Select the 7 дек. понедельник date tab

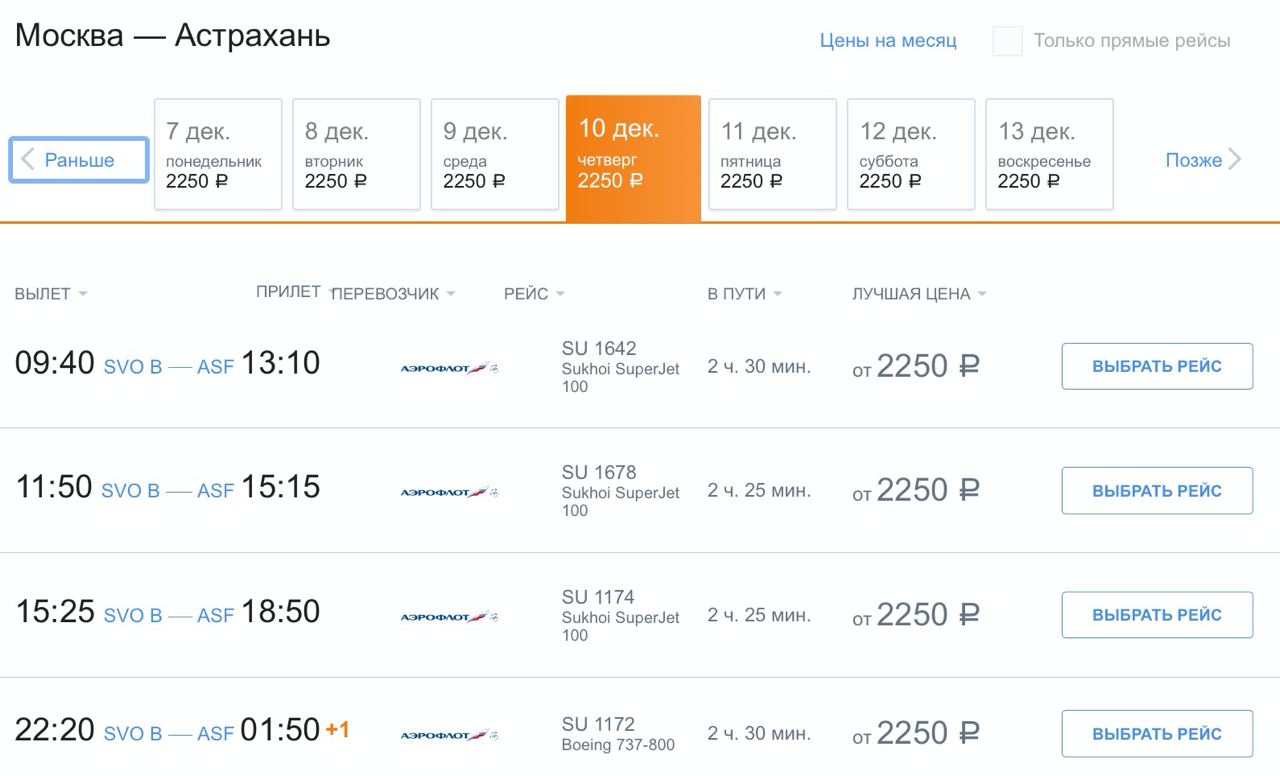tap(218, 154)
